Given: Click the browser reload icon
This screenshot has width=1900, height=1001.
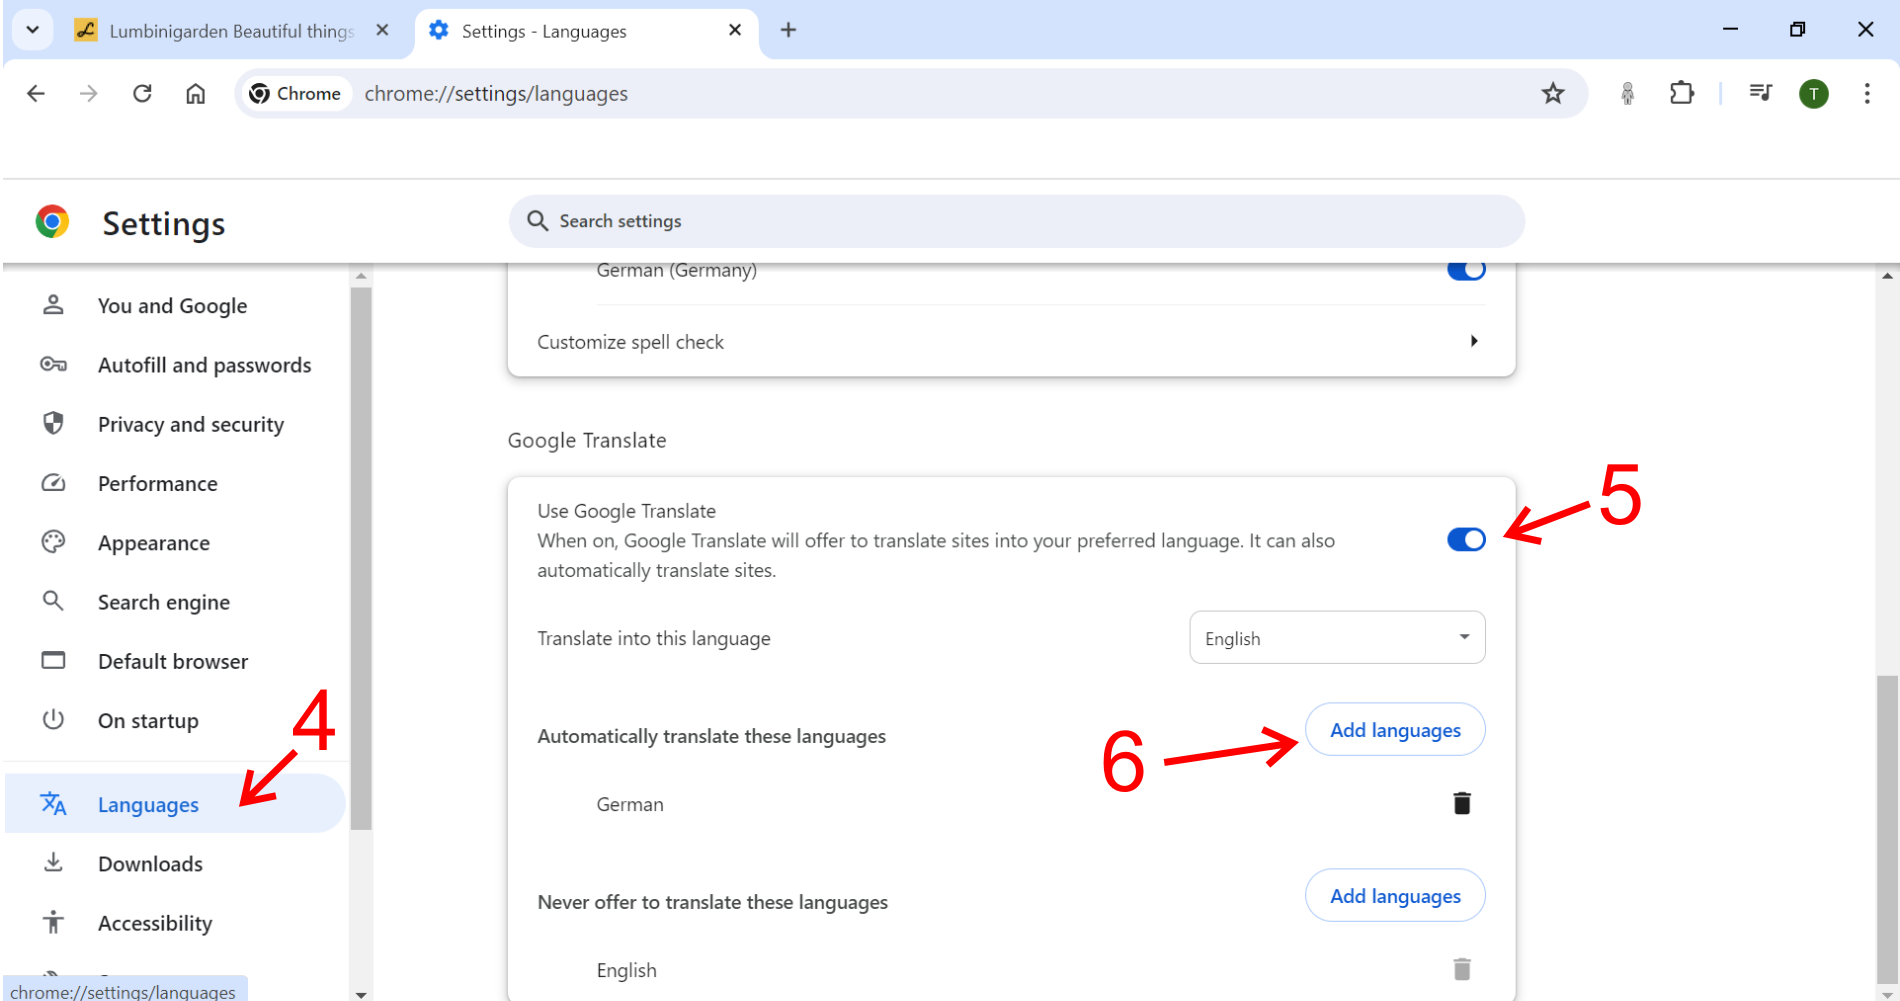Looking at the screenshot, I should 142,94.
